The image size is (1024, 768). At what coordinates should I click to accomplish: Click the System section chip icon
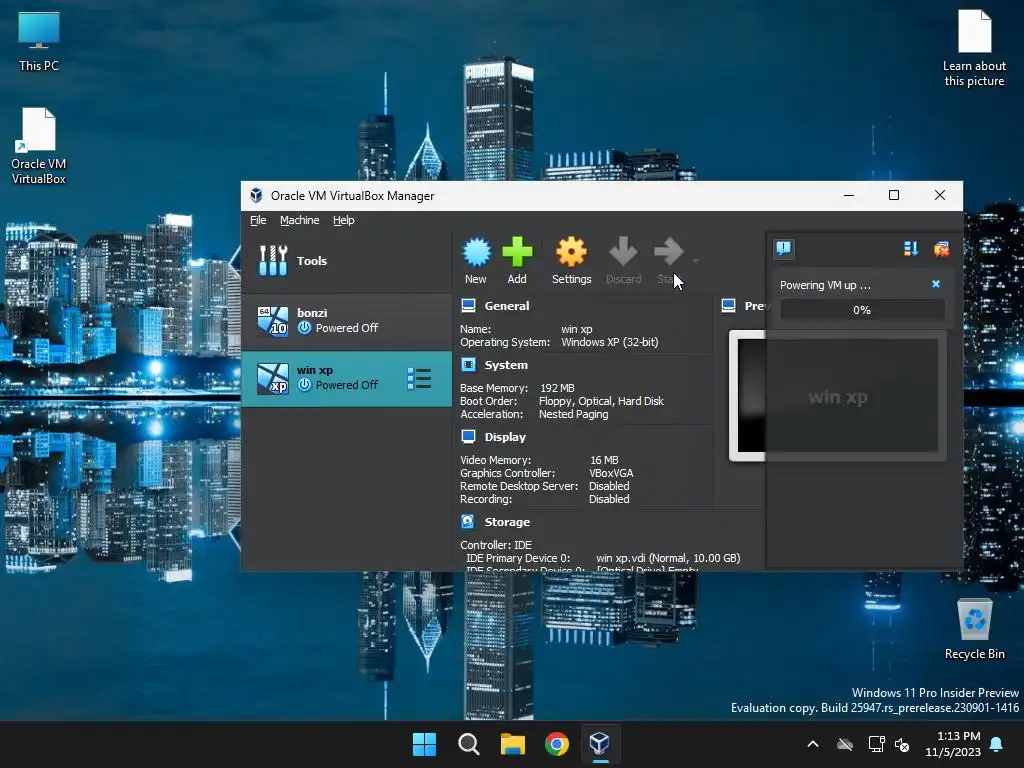pyautogui.click(x=468, y=364)
